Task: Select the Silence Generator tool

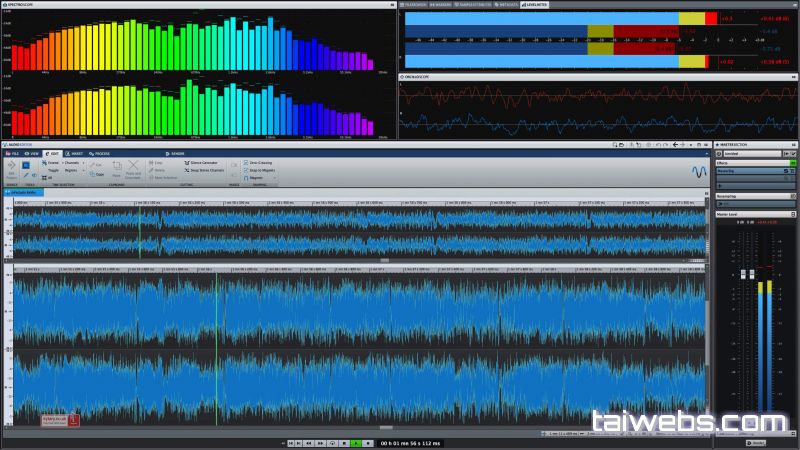Action: click(x=204, y=162)
